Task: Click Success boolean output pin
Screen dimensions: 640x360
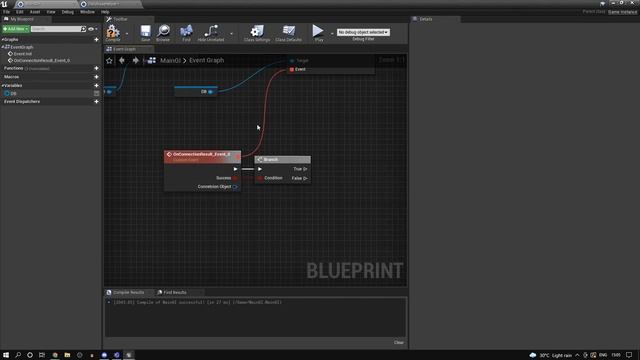Action: [235, 178]
